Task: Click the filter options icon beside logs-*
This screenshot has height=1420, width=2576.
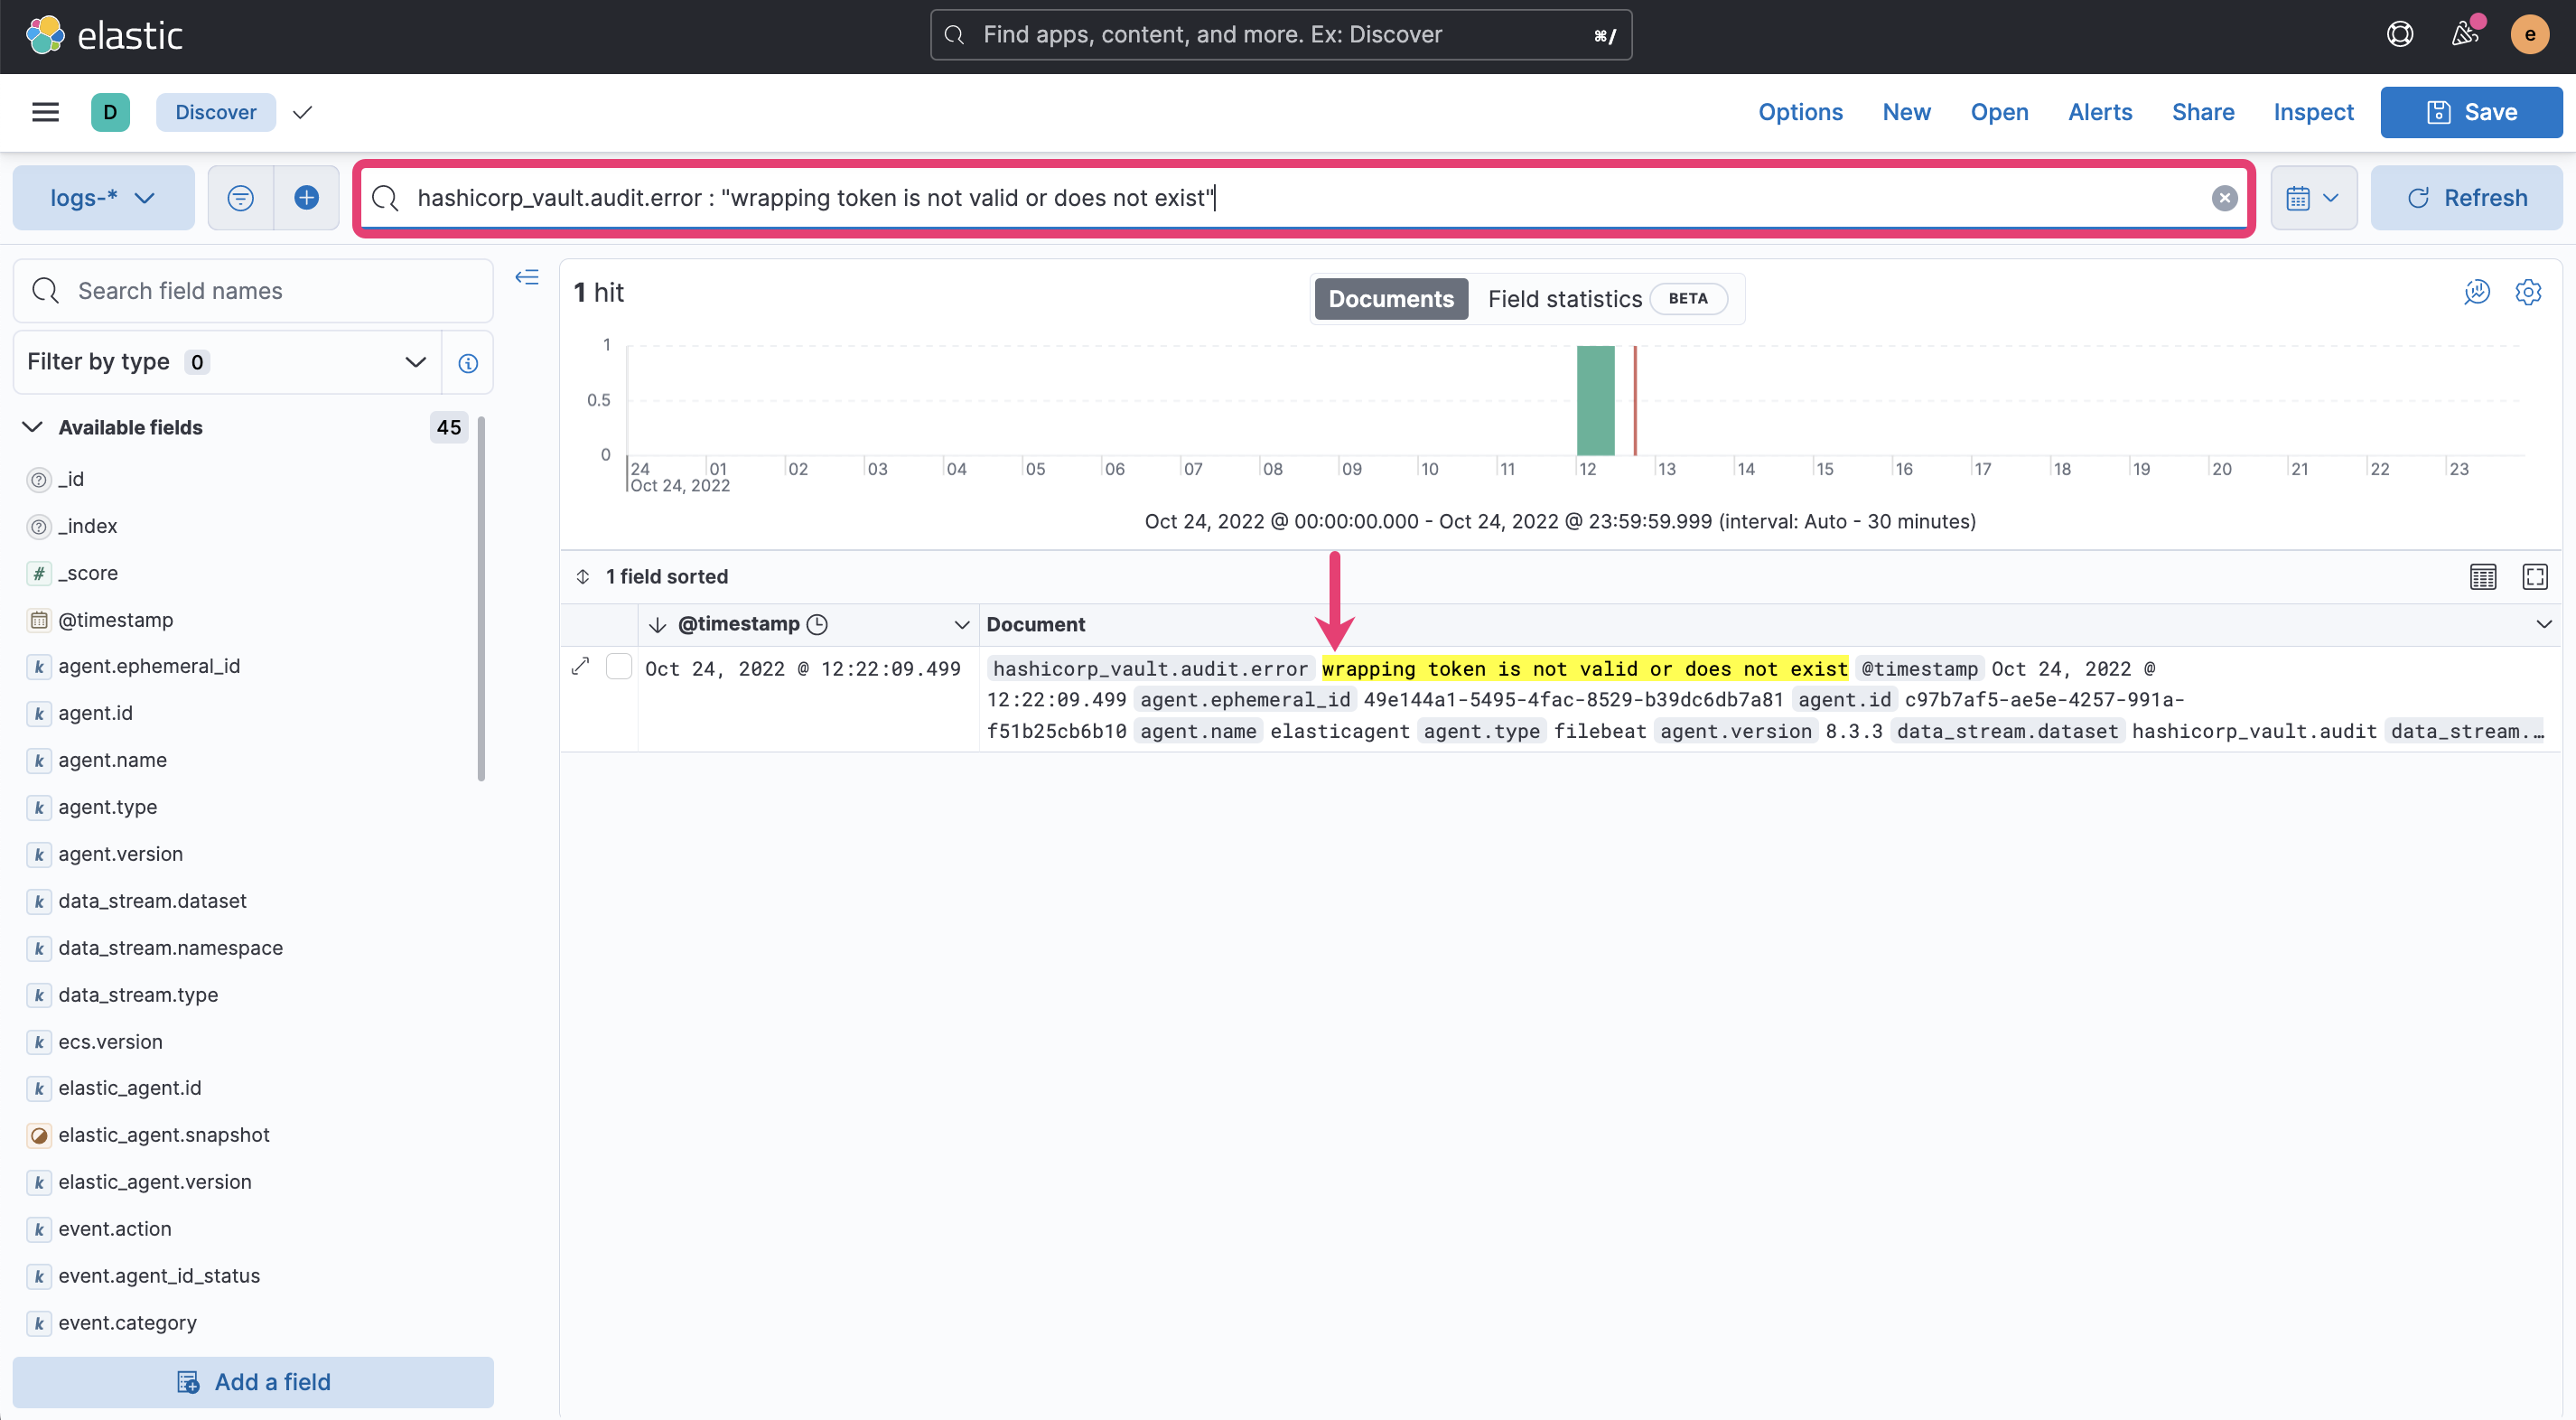Action: 240,197
